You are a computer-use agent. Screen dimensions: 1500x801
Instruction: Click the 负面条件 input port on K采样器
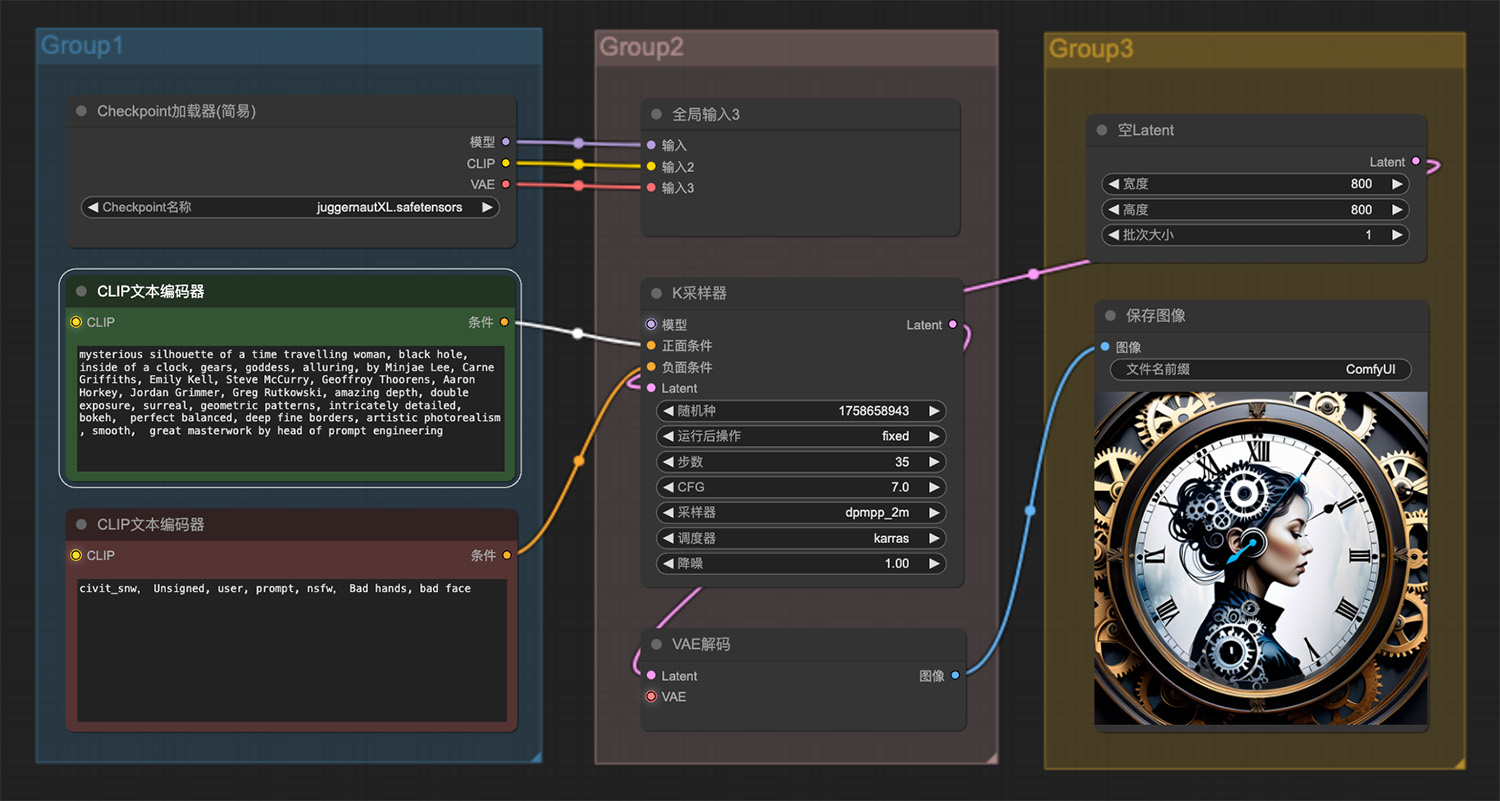[x=652, y=367]
